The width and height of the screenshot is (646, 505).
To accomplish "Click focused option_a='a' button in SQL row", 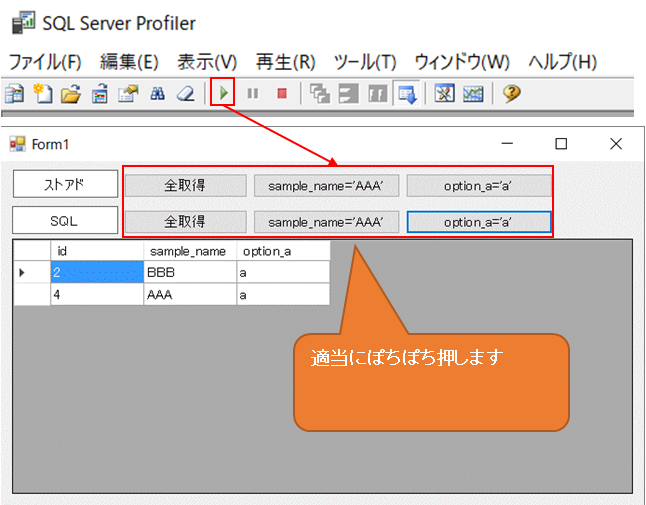I will pos(479,222).
